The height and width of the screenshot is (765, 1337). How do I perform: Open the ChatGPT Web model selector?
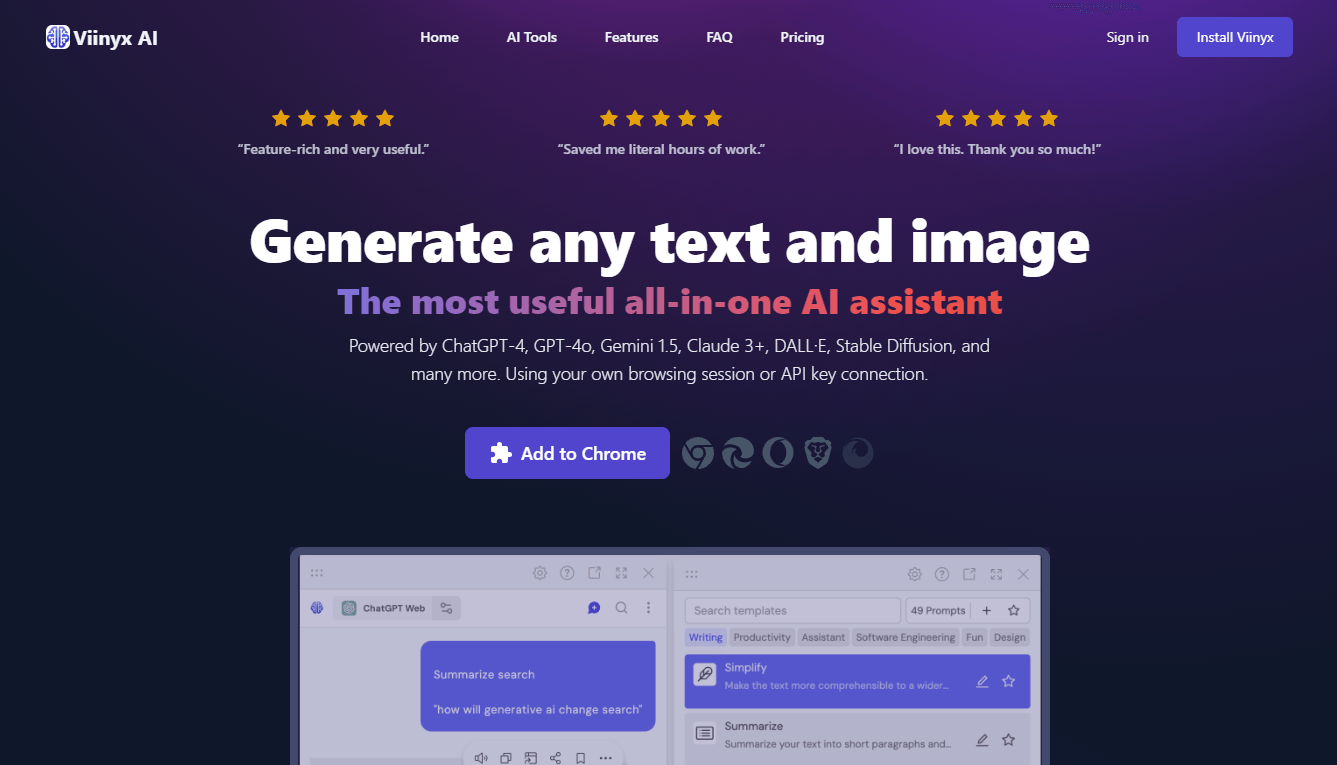[x=383, y=607]
